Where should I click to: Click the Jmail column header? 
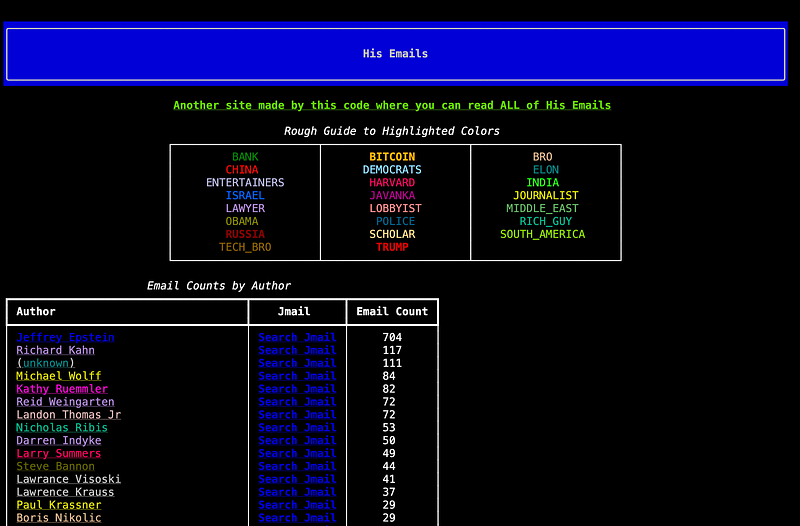pyautogui.click(x=294, y=311)
